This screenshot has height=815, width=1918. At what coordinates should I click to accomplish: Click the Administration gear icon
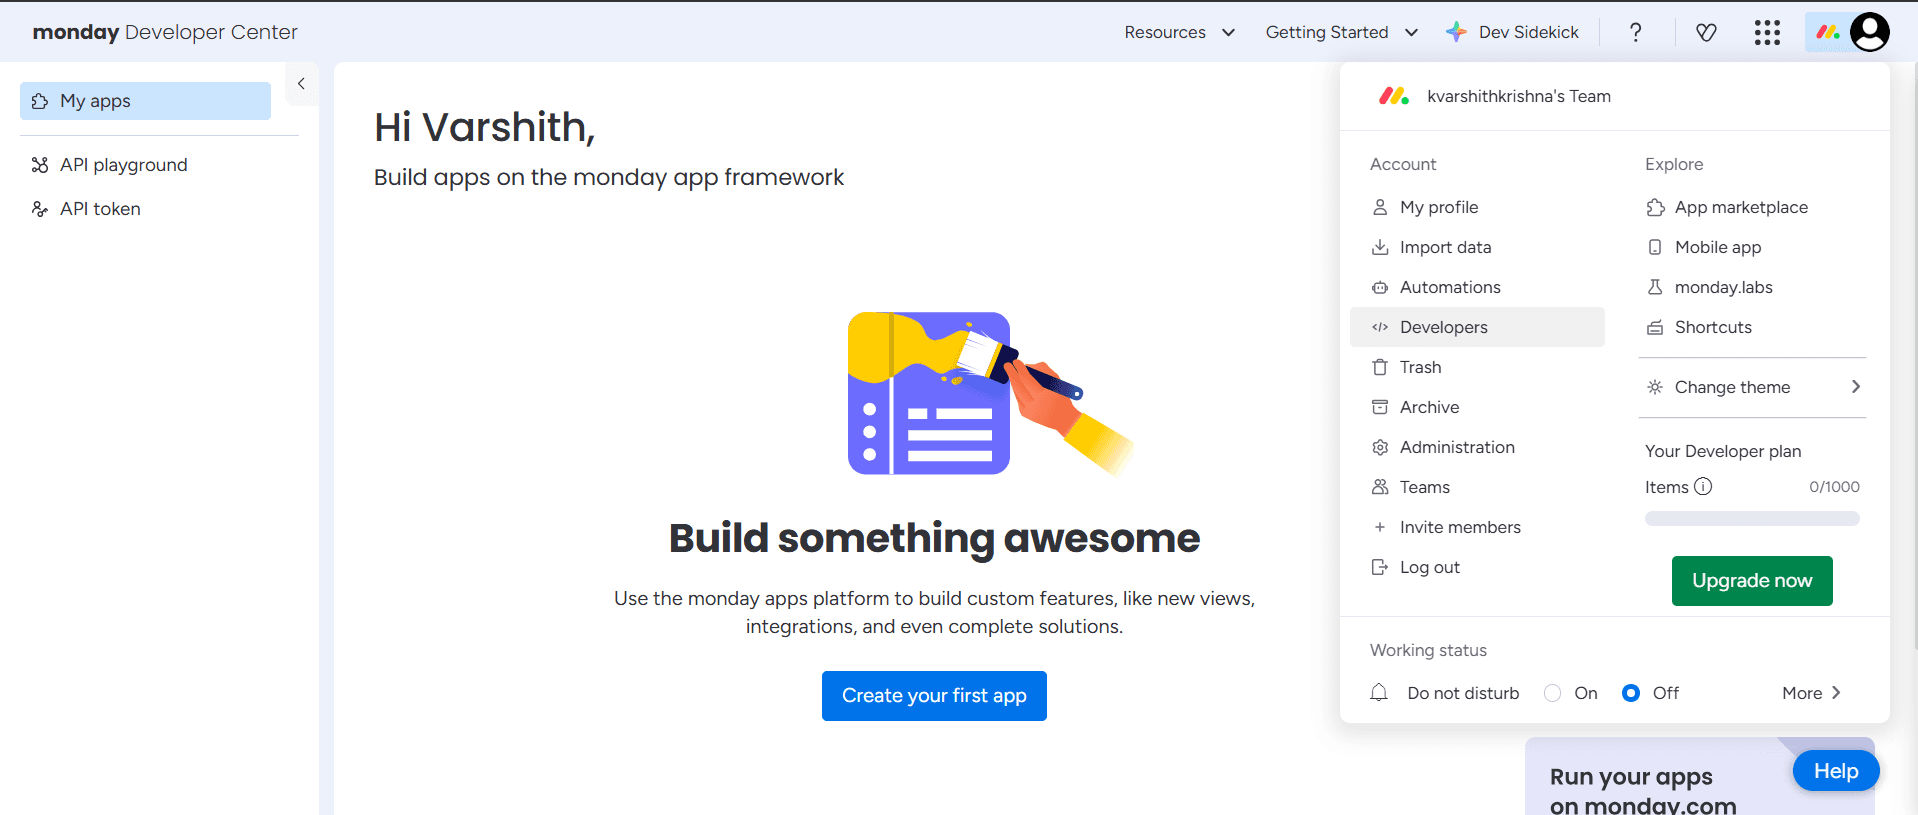(1380, 447)
